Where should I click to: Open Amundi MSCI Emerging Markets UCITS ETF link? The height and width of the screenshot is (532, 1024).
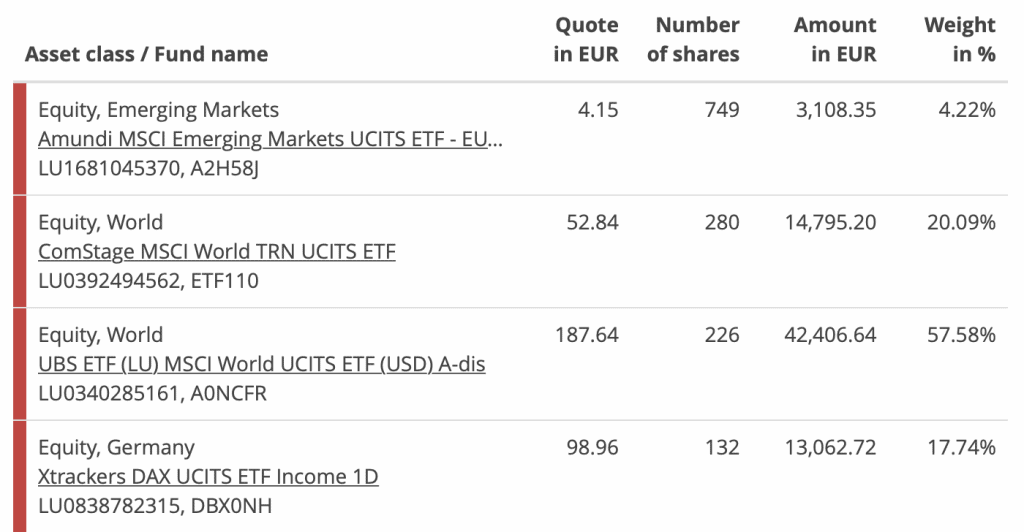pos(270,139)
